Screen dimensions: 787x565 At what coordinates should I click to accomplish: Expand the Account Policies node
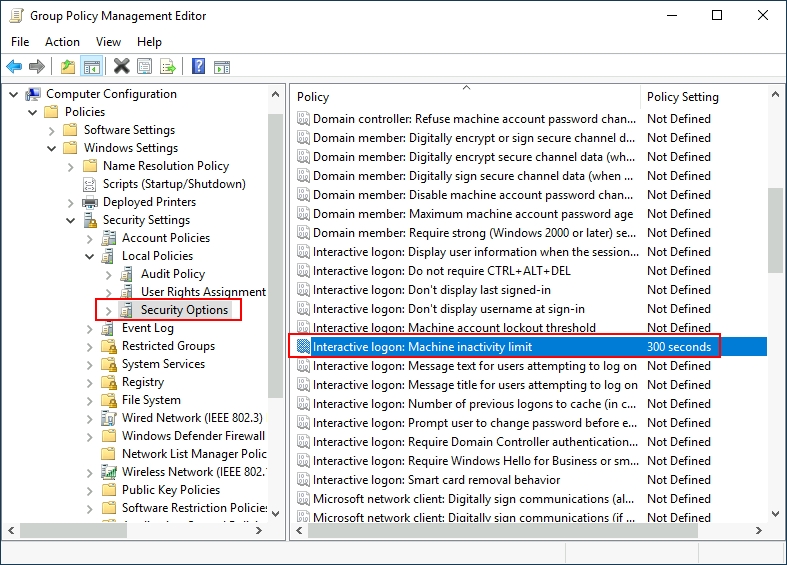tap(90, 238)
